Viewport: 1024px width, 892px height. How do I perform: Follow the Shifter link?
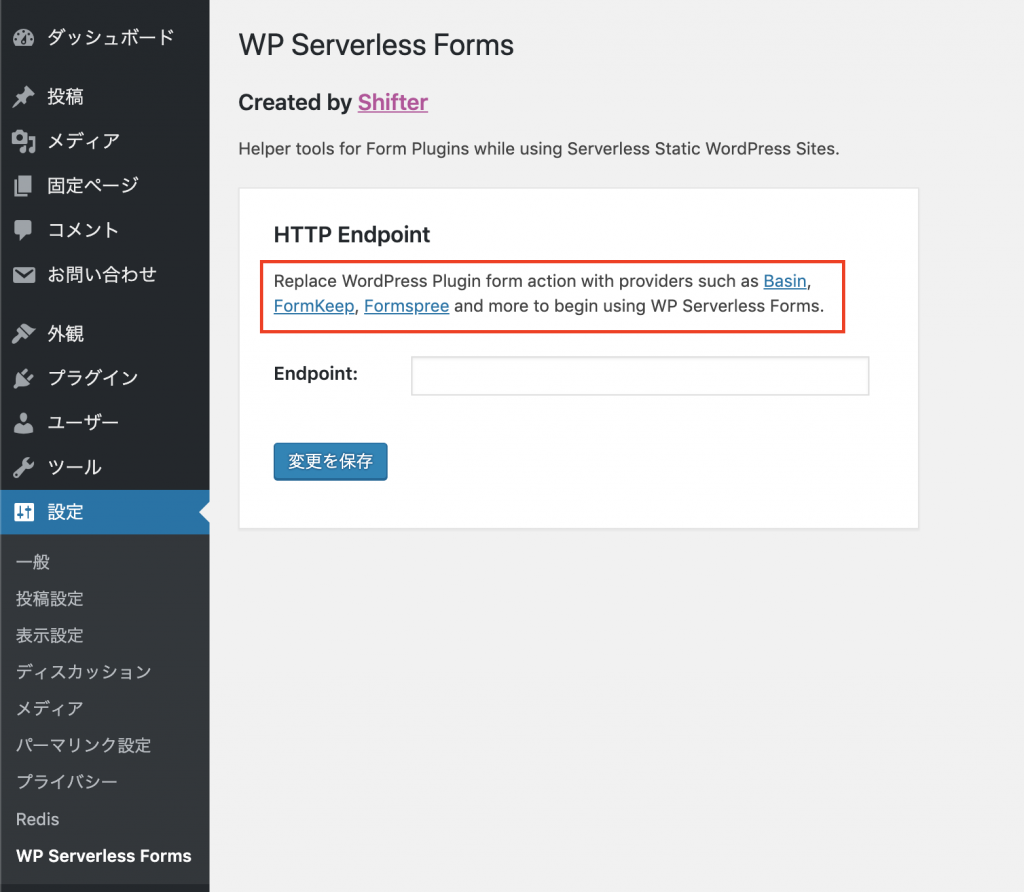392,103
